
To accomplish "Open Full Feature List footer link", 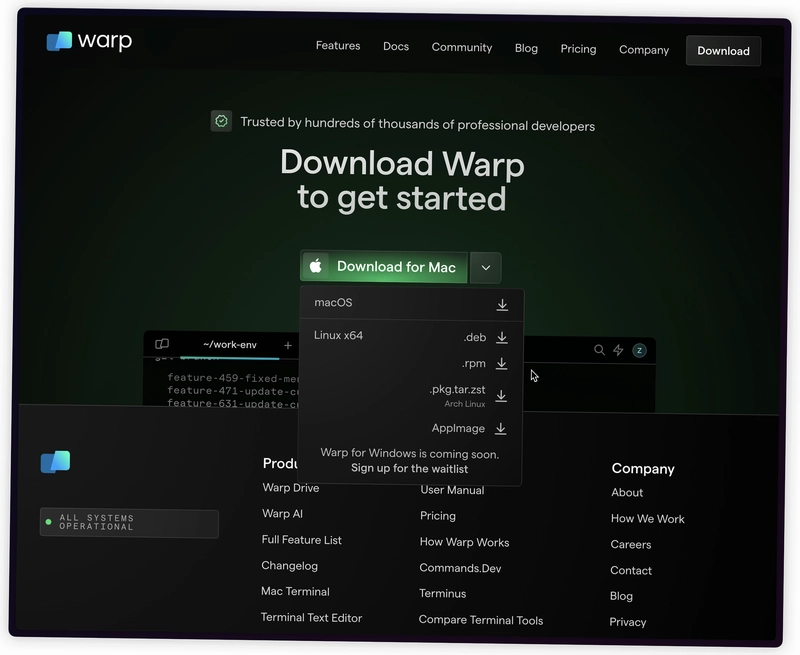I will coord(302,540).
